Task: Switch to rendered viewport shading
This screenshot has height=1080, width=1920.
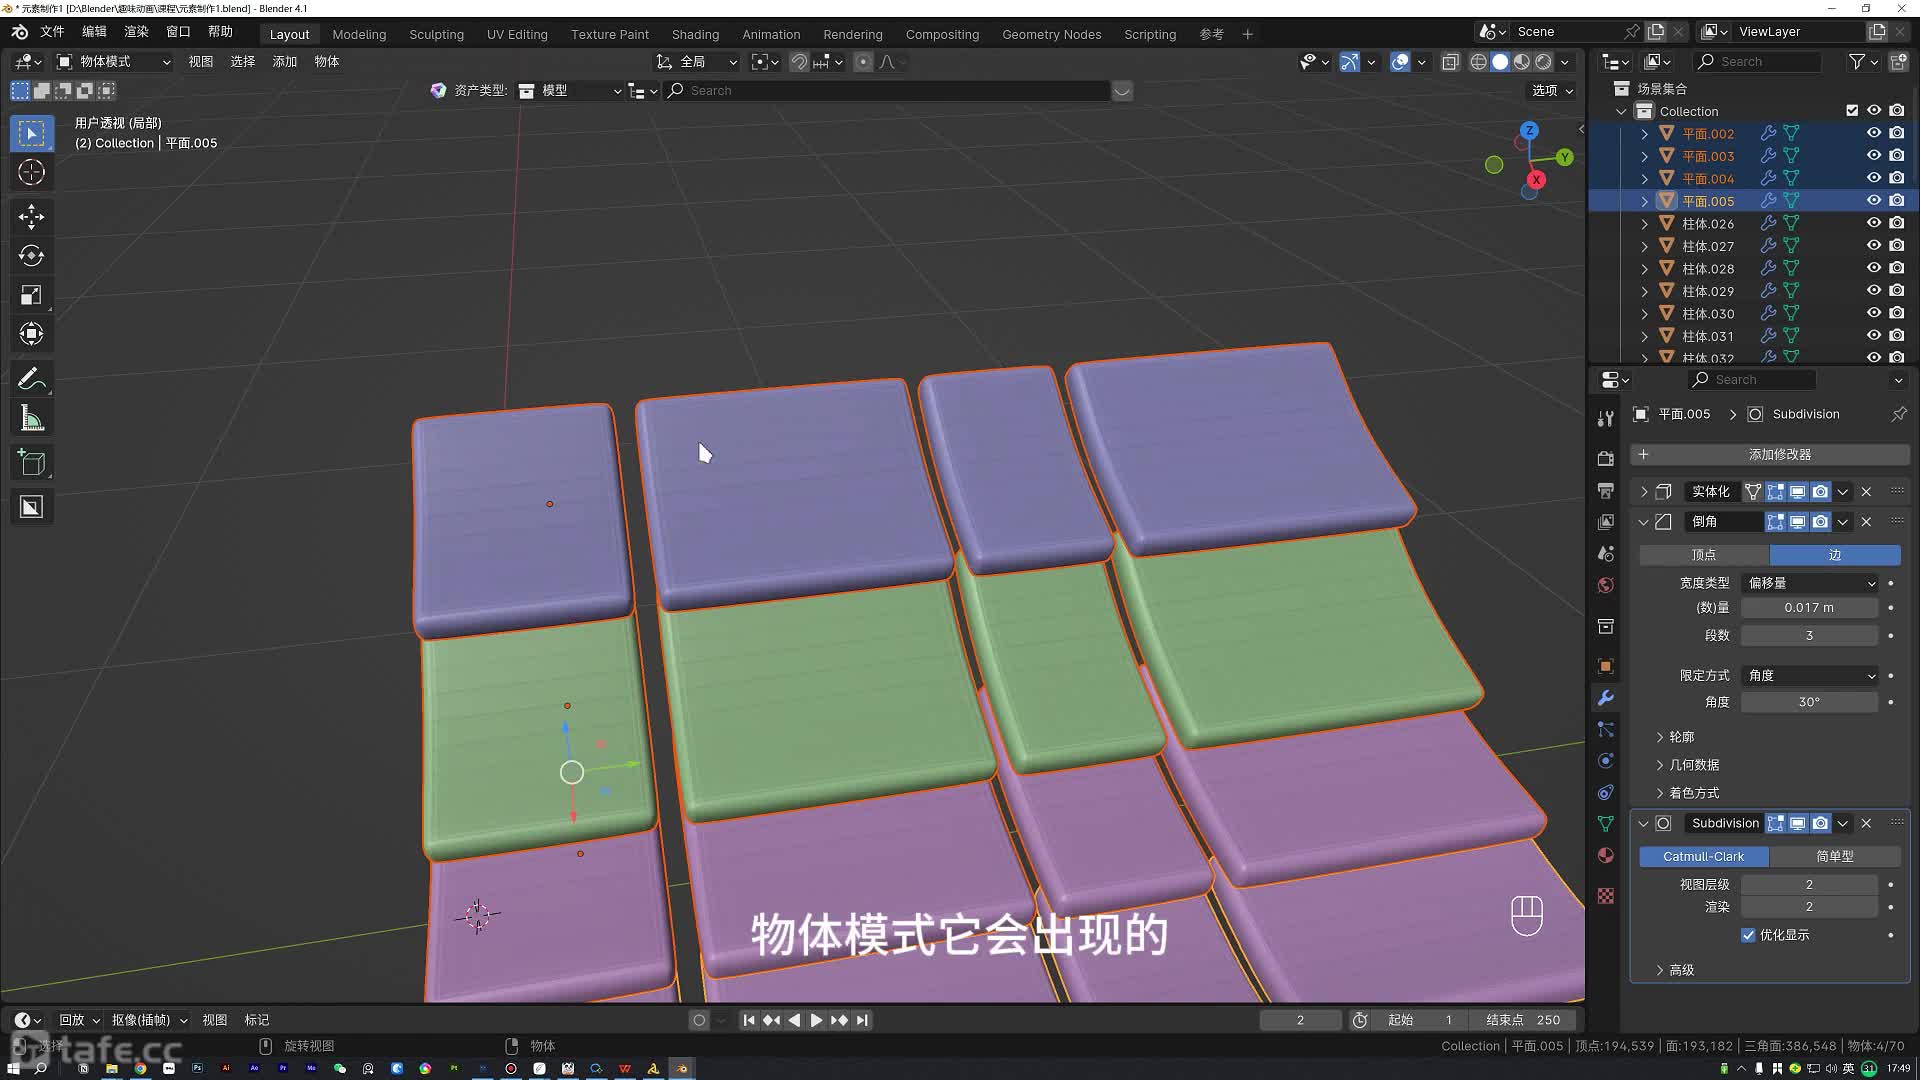Action: [x=1543, y=62]
